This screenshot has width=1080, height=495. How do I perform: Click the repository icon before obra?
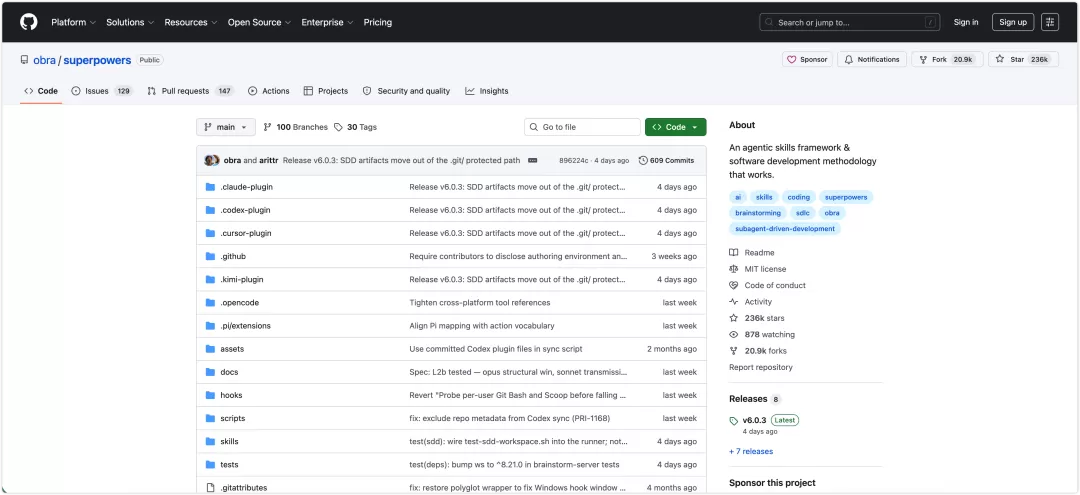25,60
